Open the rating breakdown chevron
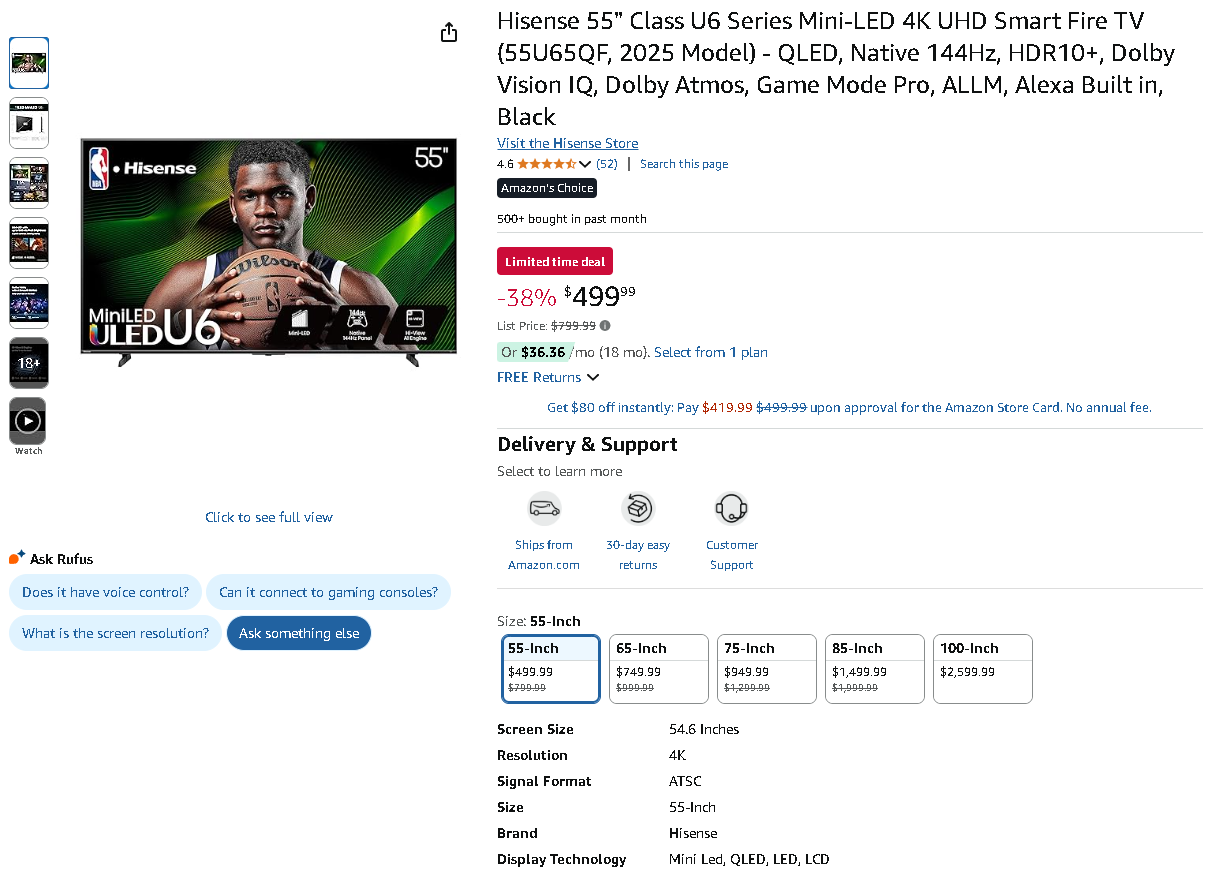This screenshot has width=1207, height=869. point(585,164)
